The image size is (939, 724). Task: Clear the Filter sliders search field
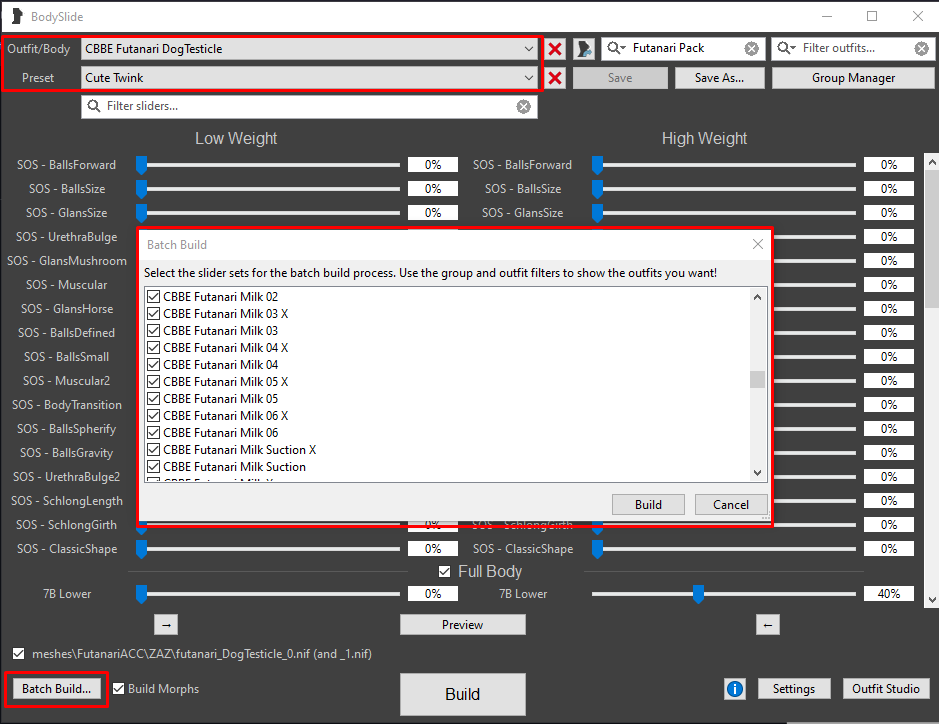[x=523, y=107]
